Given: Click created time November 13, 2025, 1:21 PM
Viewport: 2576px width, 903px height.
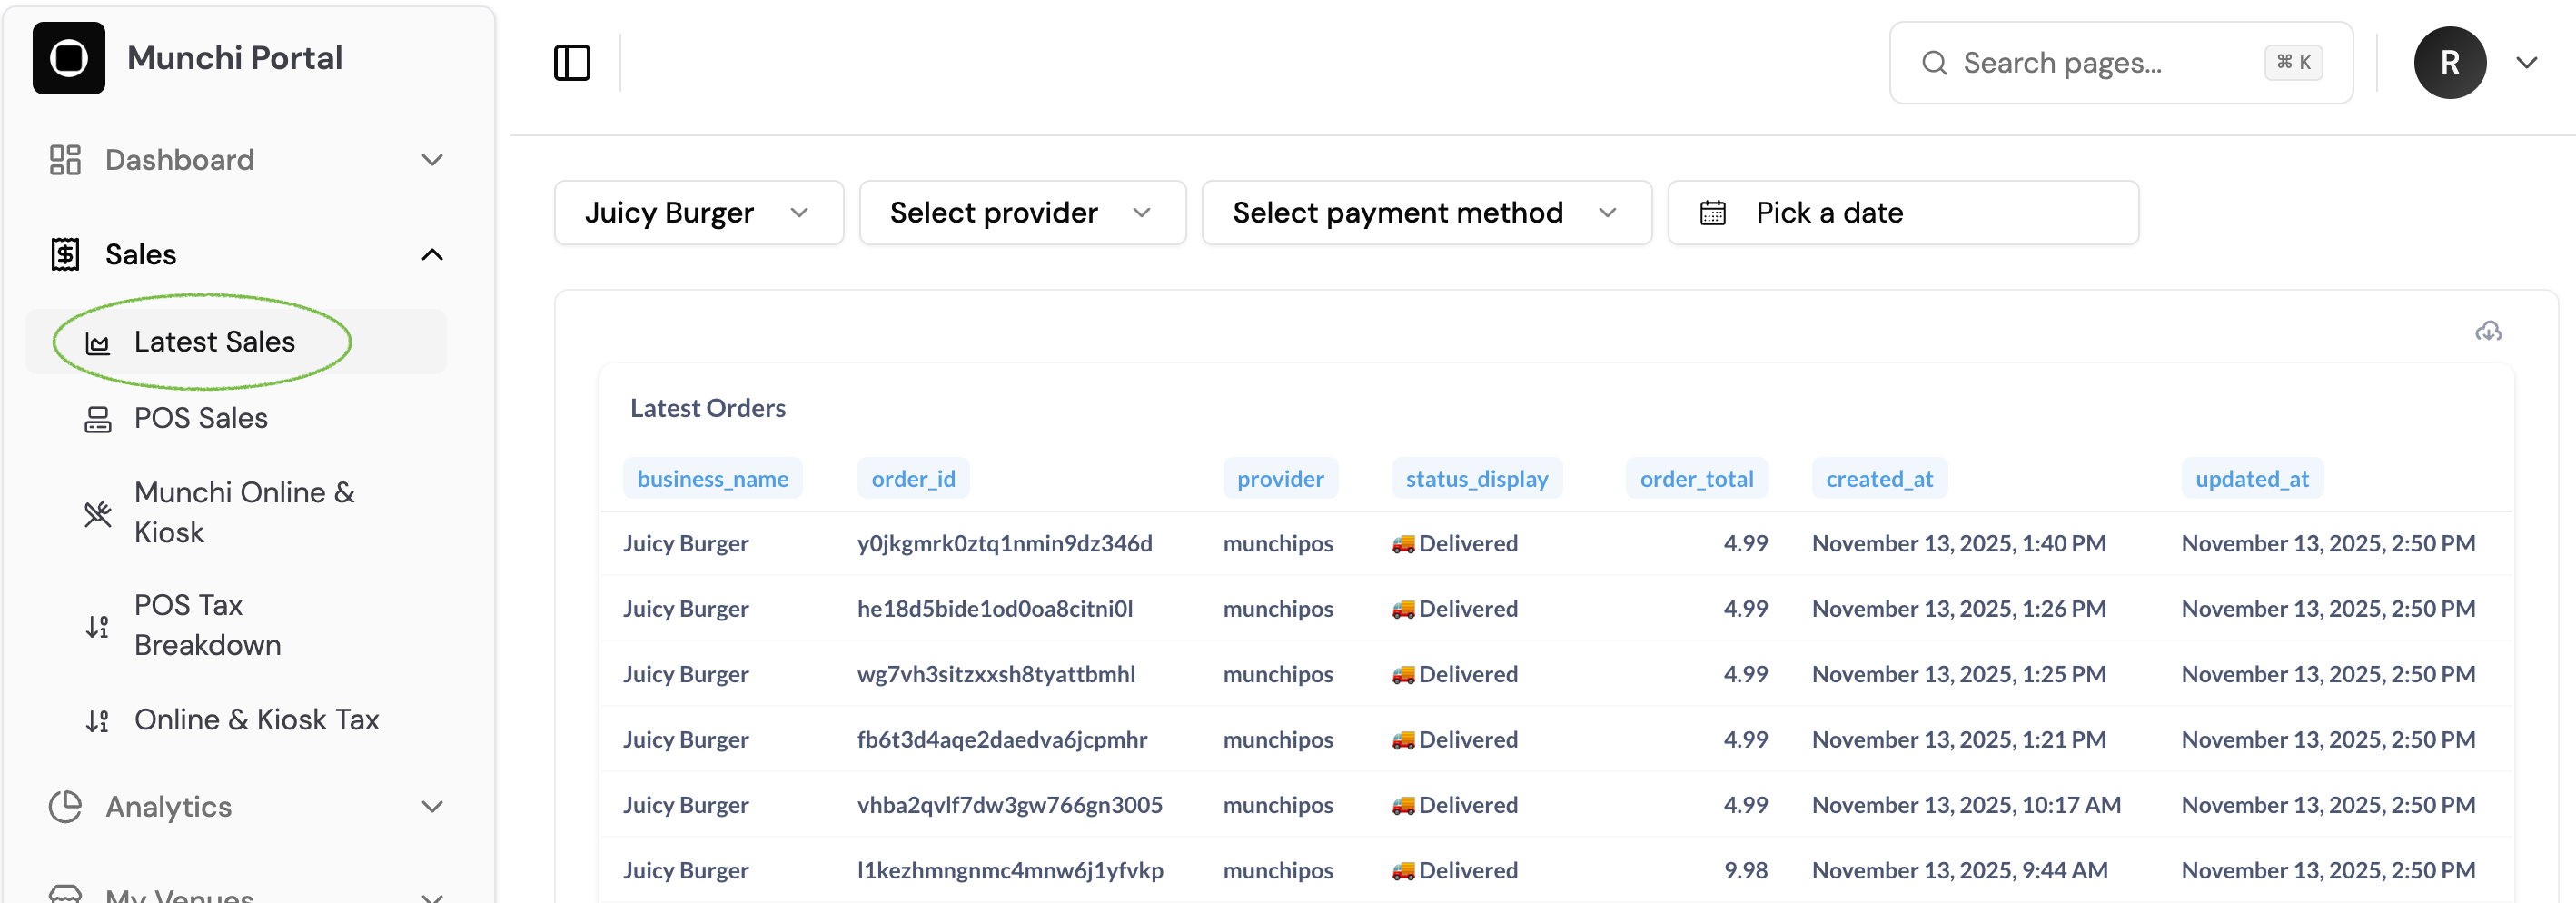Looking at the screenshot, I should [1959, 740].
